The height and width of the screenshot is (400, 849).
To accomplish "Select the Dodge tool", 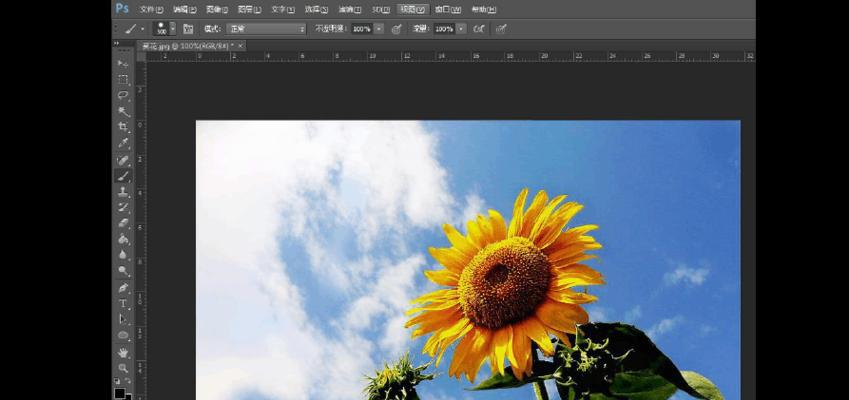I will click(123, 271).
